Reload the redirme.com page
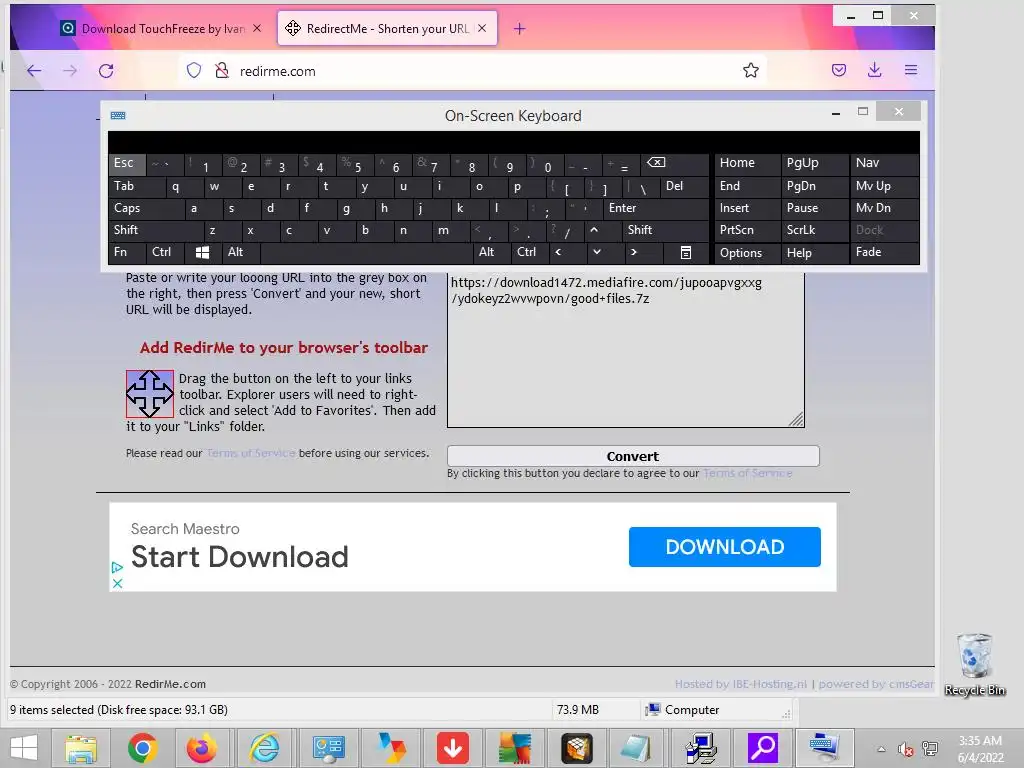 106,71
